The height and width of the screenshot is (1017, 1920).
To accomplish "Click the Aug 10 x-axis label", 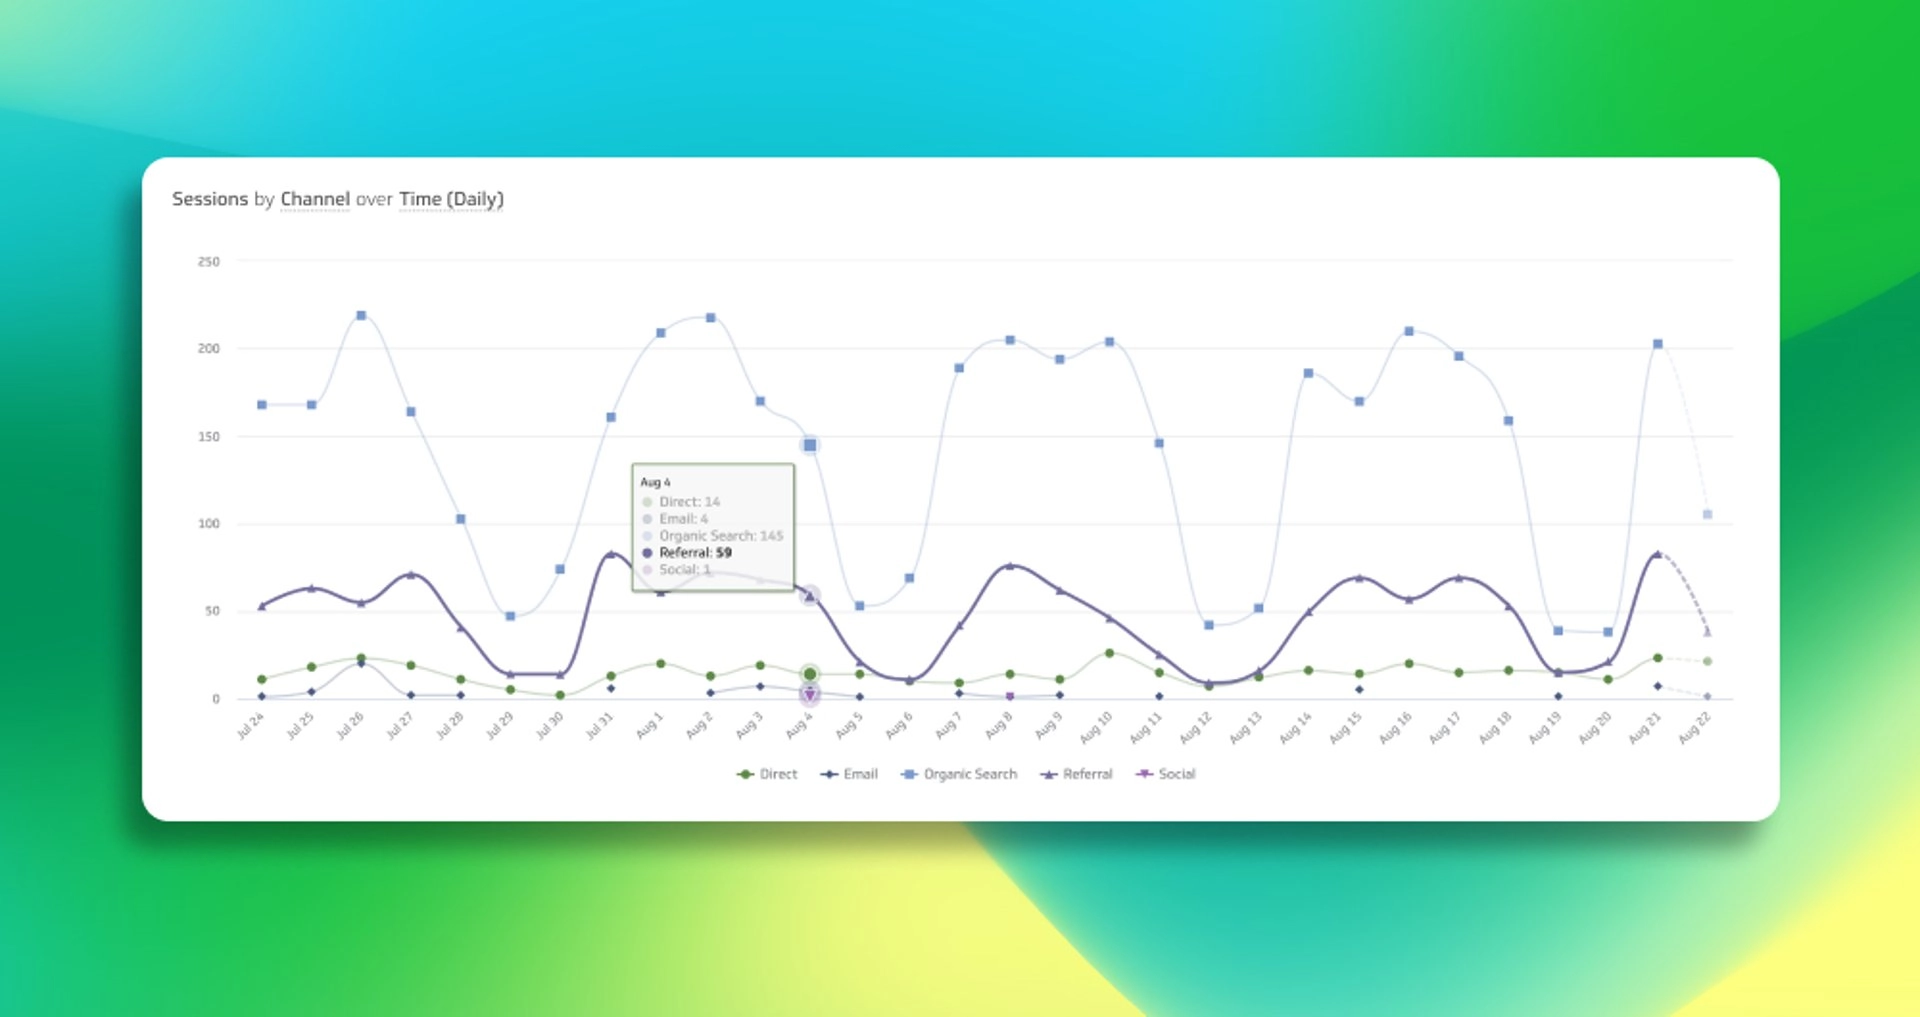I will tap(1096, 727).
